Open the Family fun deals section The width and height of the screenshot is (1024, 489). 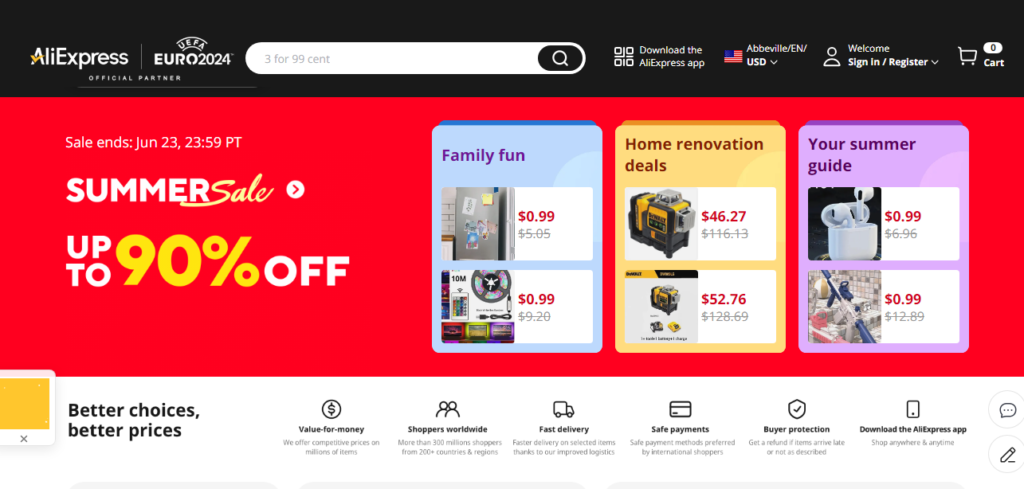(x=484, y=155)
